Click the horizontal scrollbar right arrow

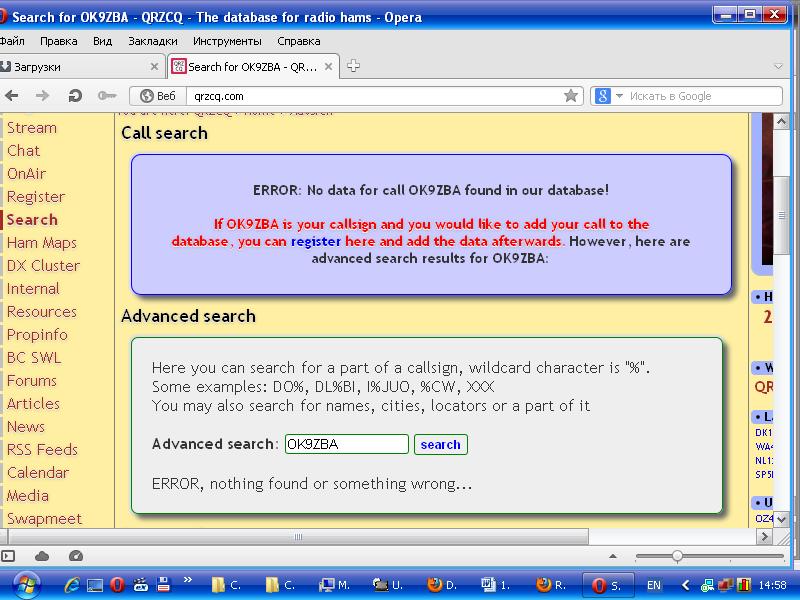(x=764, y=536)
